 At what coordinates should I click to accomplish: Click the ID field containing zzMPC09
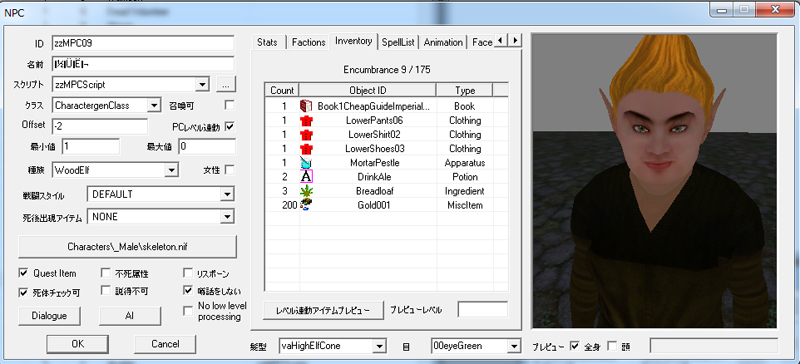click(143, 43)
